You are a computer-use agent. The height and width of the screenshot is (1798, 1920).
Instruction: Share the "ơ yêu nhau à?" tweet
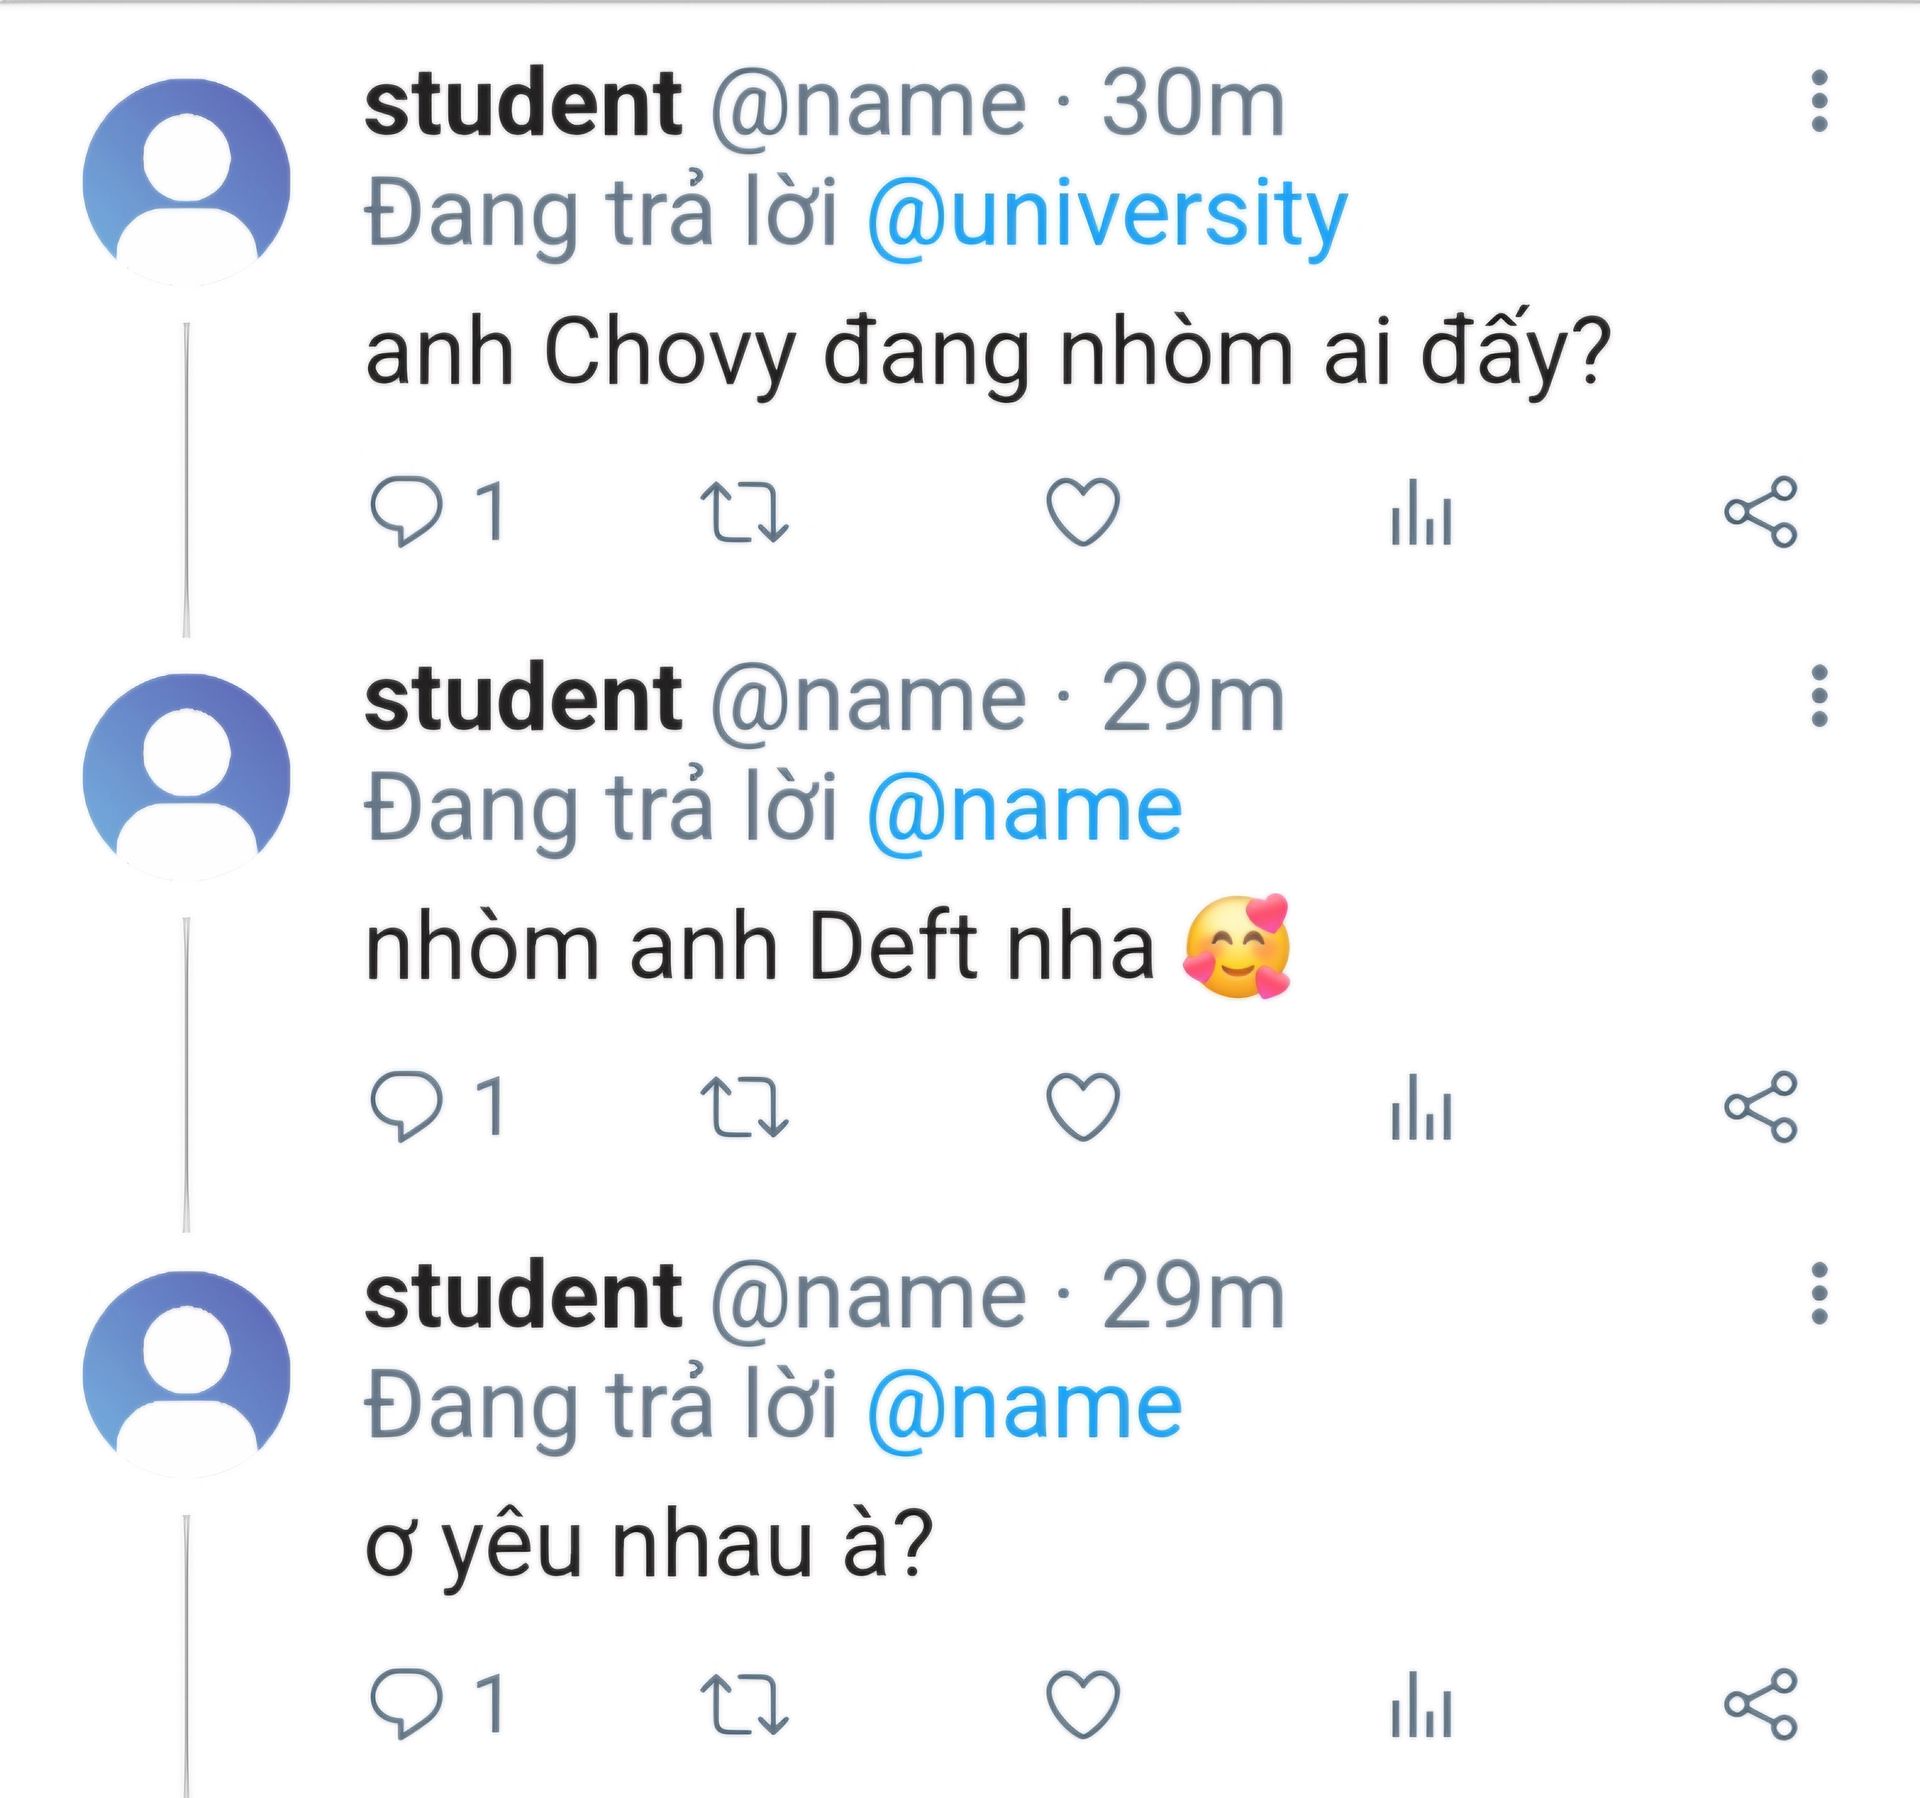click(x=1760, y=1703)
